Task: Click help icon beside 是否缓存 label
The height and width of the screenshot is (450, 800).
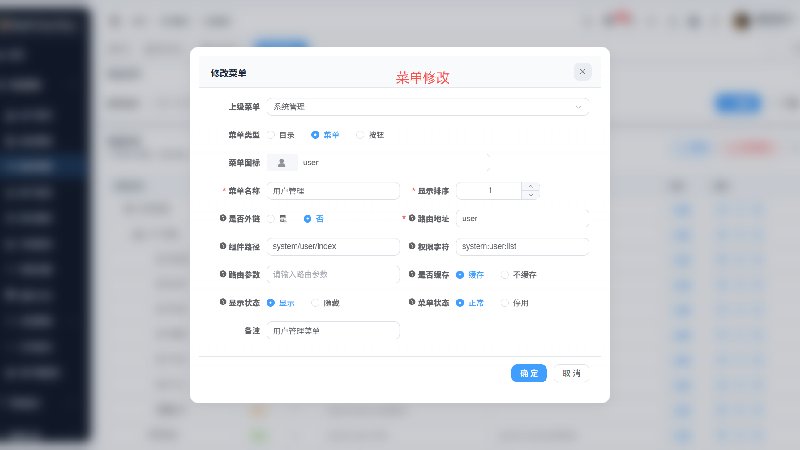Action: pos(412,274)
